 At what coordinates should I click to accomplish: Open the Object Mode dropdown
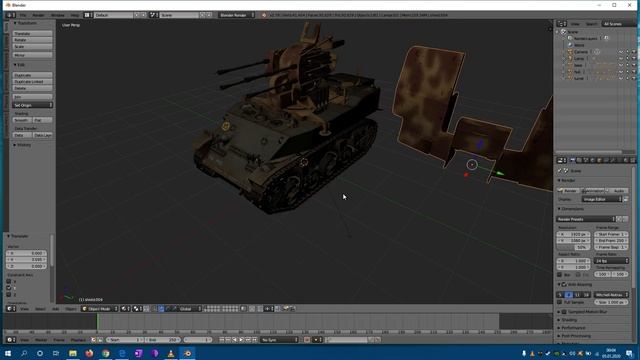pos(100,309)
